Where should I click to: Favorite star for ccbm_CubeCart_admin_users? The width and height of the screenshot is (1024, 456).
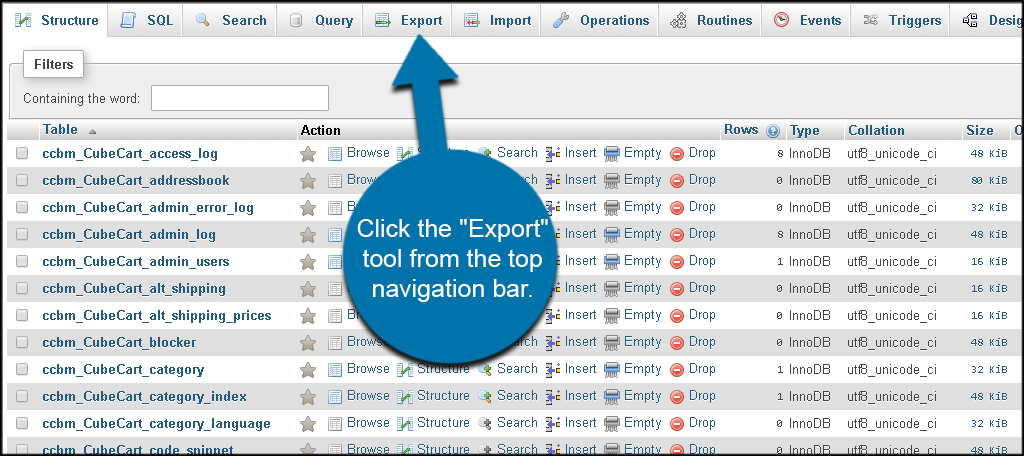308,262
